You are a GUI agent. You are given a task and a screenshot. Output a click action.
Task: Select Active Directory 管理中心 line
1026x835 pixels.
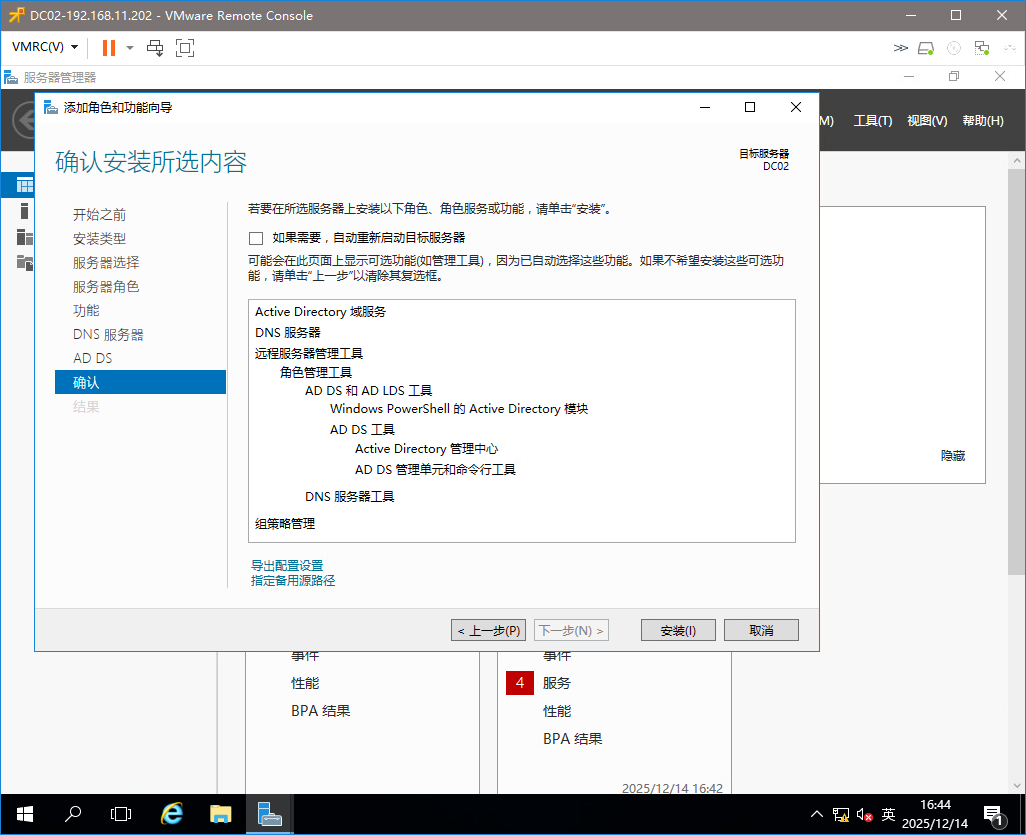pos(427,449)
